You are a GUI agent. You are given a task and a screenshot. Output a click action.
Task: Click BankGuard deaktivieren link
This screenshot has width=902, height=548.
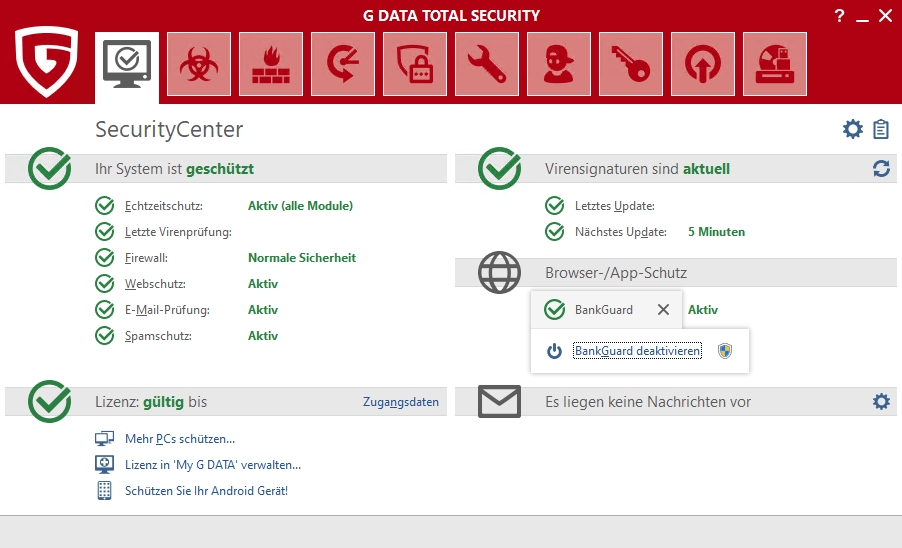click(637, 351)
